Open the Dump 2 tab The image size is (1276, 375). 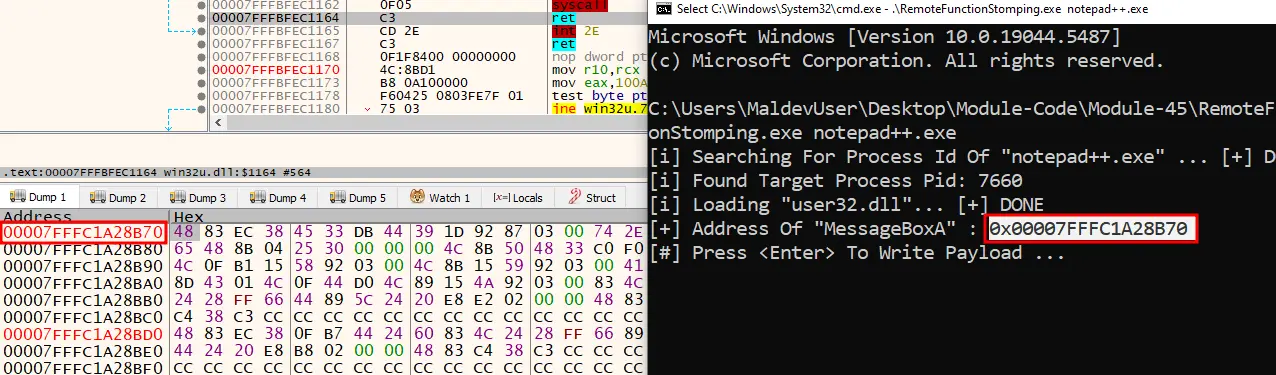(119, 198)
